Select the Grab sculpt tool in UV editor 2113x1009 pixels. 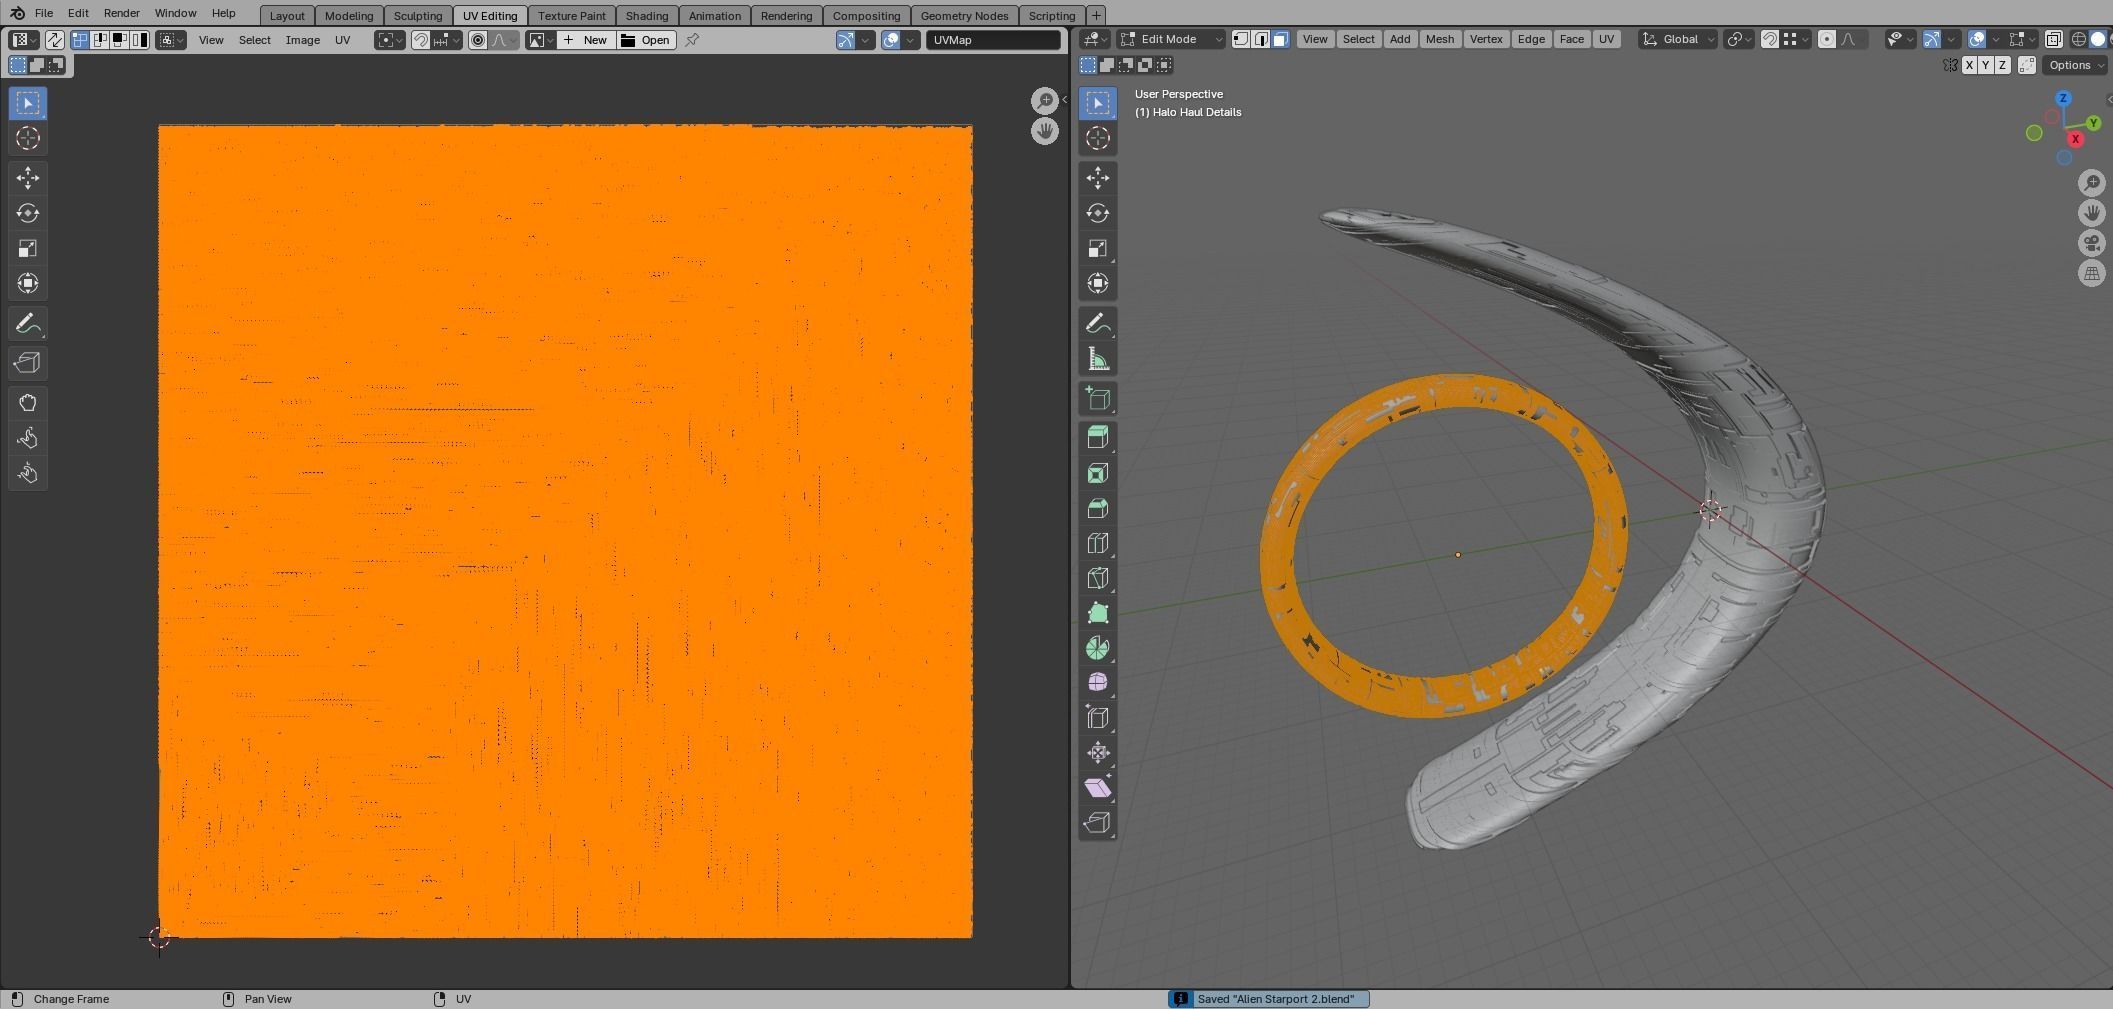tap(28, 403)
